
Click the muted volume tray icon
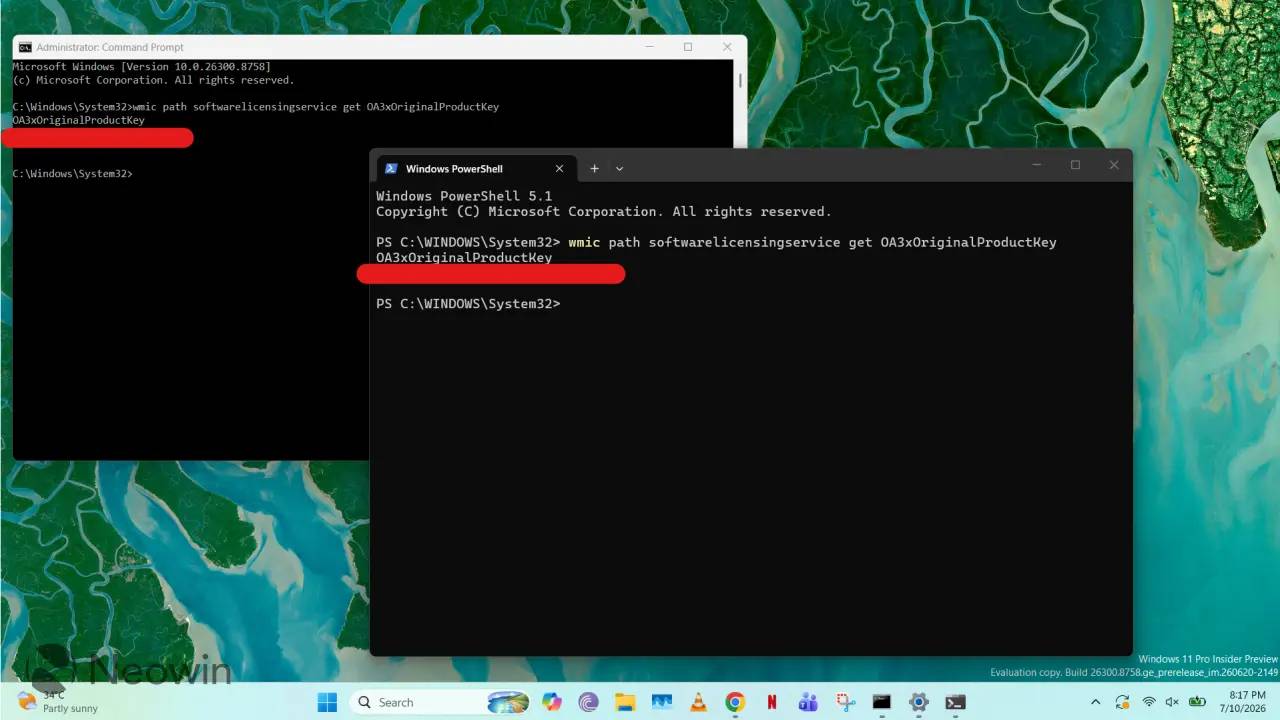(x=1171, y=702)
